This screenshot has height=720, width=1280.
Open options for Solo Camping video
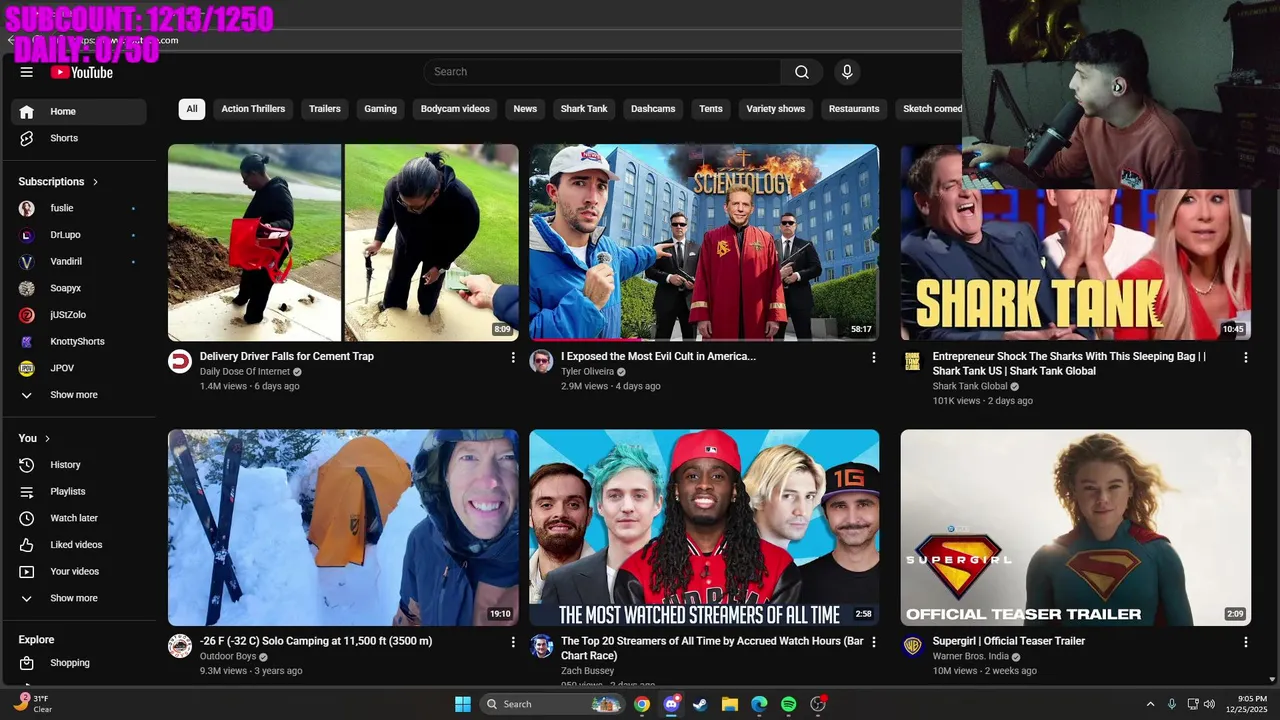[x=513, y=642]
